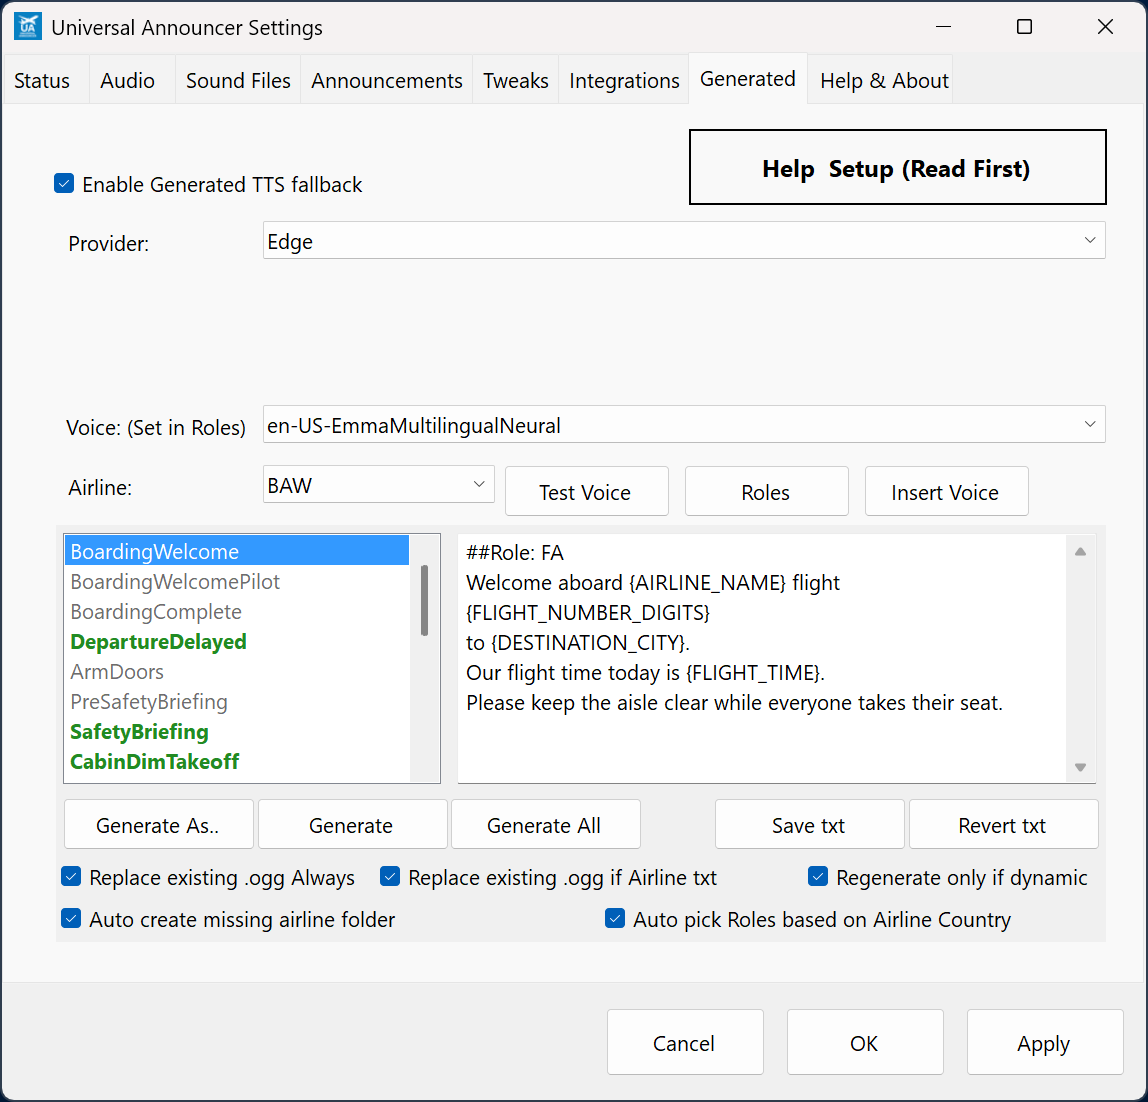1148x1102 pixels.
Task: Click the Insert Voice button
Action: pyautogui.click(x=946, y=492)
